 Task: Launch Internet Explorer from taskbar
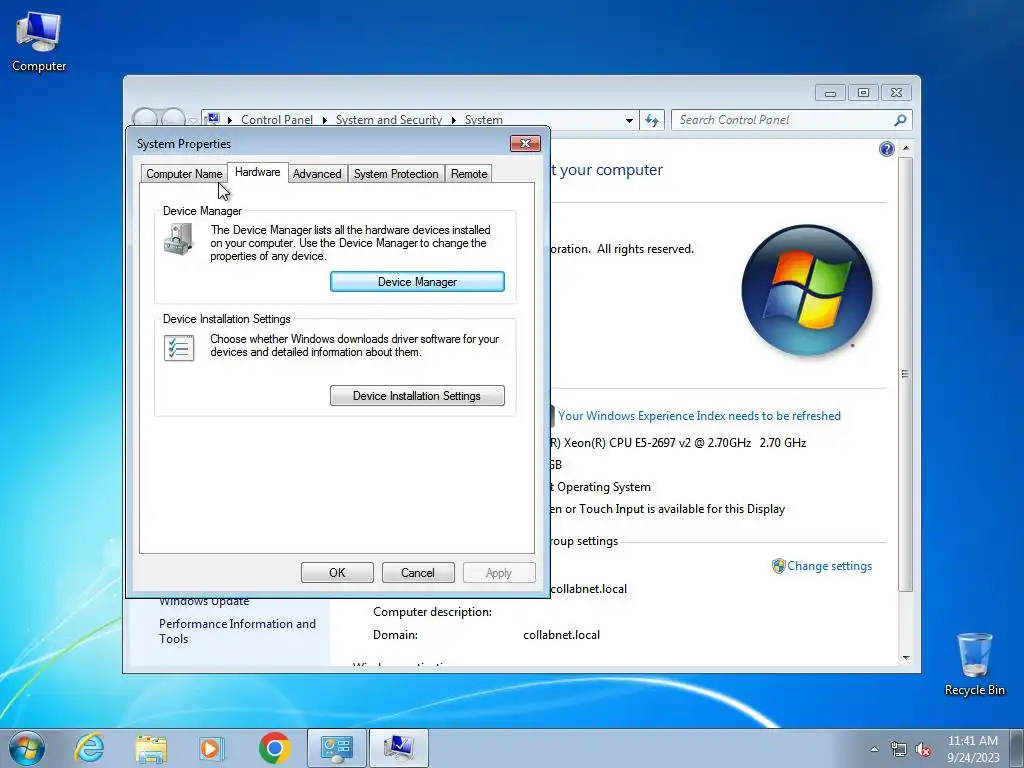[89, 748]
